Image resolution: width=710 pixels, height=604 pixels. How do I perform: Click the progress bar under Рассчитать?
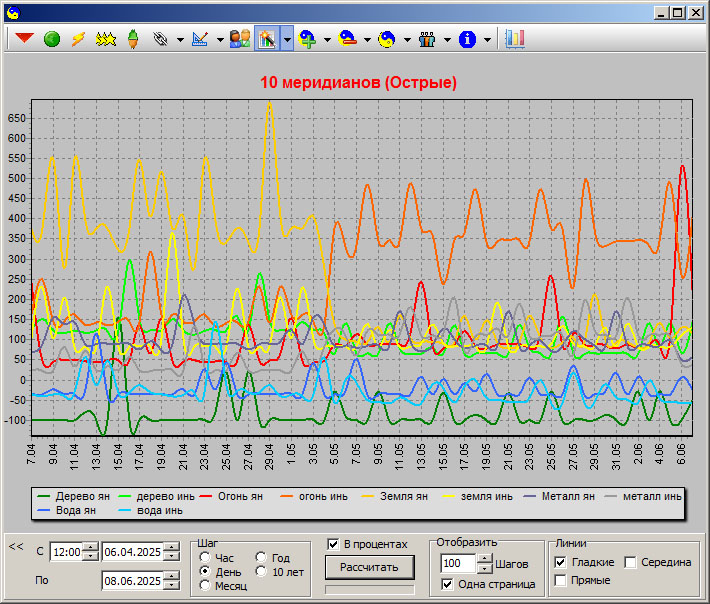(x=369, y=590)
